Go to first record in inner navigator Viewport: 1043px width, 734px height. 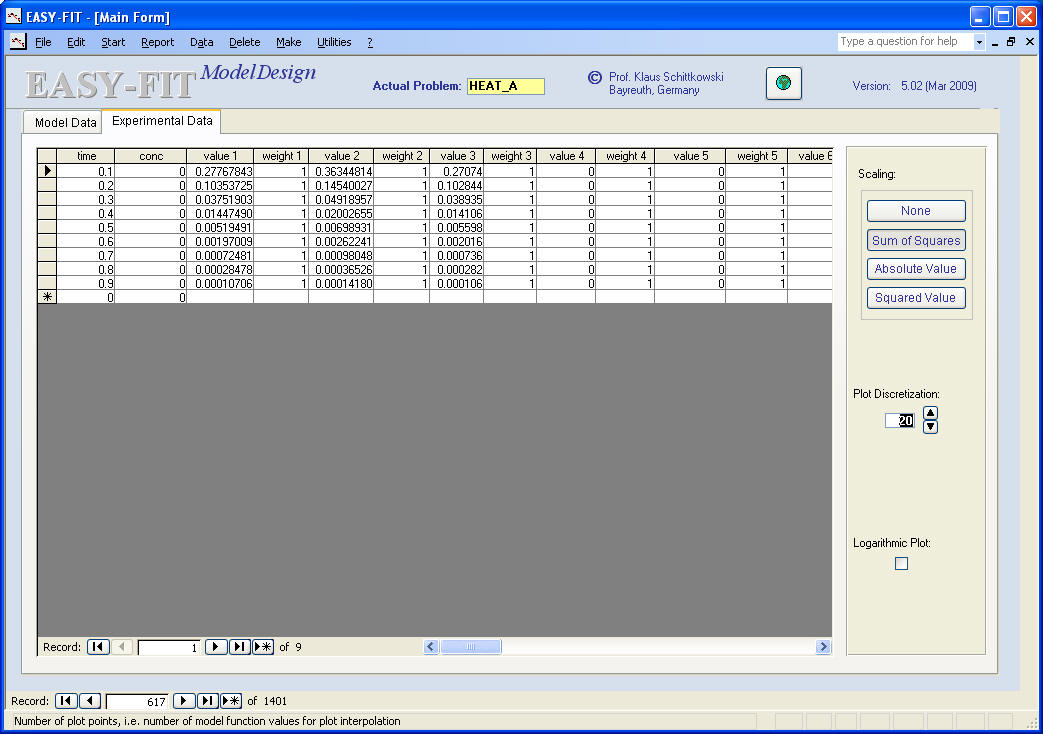[x=97, y=647]
